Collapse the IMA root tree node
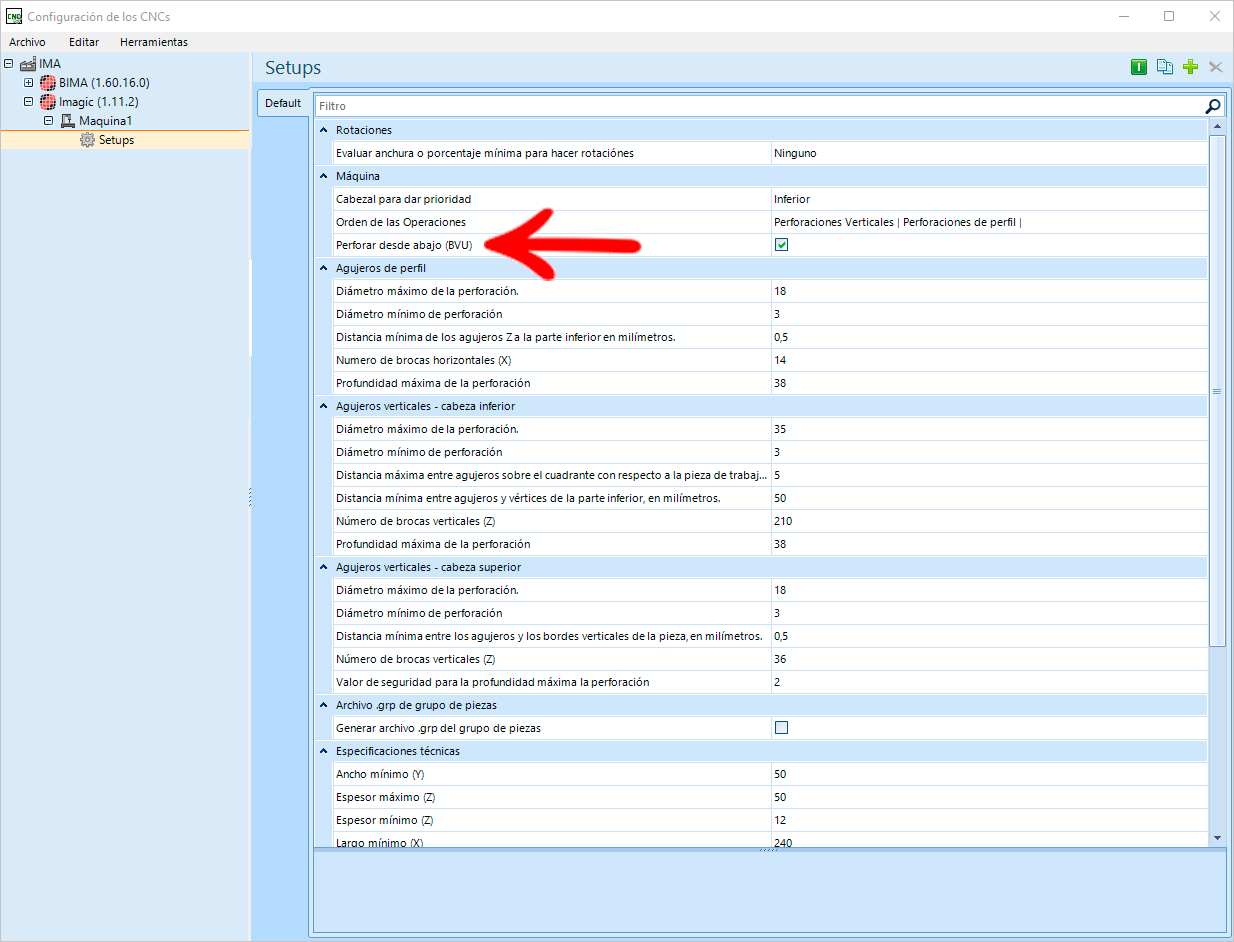The height and width of the screenshot is (942, 1234). pos(9,63)
